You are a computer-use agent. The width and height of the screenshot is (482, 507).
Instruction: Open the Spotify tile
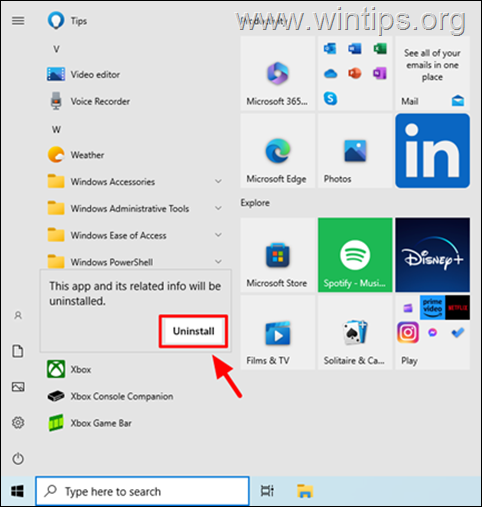[355, 255]
